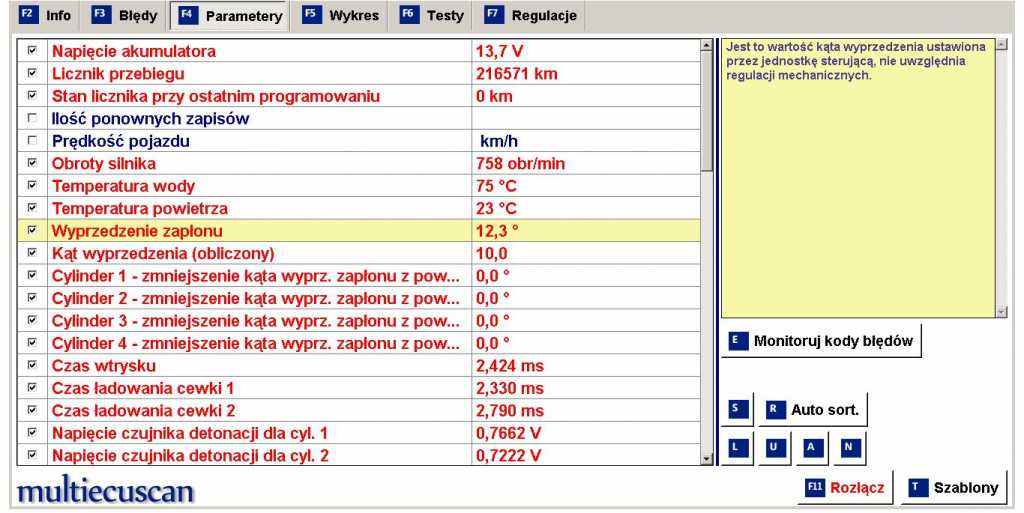Image resolution: width=1024 pixels, height=513 pixels.
Task: Click the Rozłącz disconnect button
Action: coord(845,488)
